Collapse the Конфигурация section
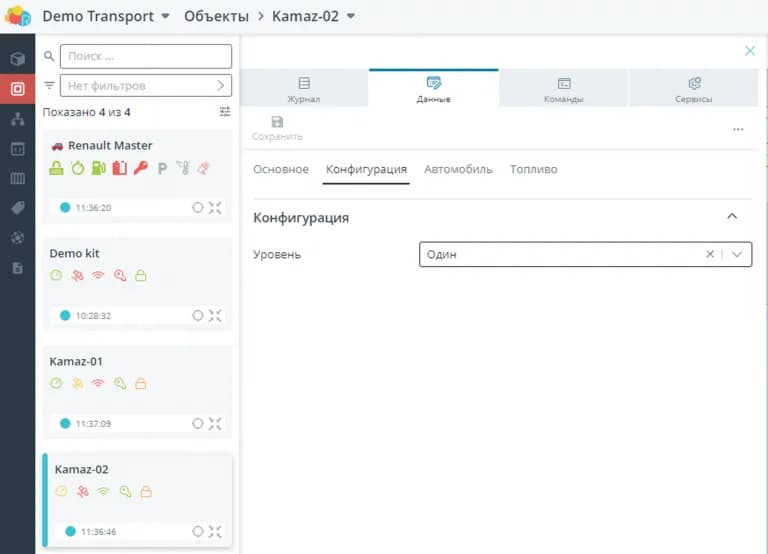 point(732,217)
